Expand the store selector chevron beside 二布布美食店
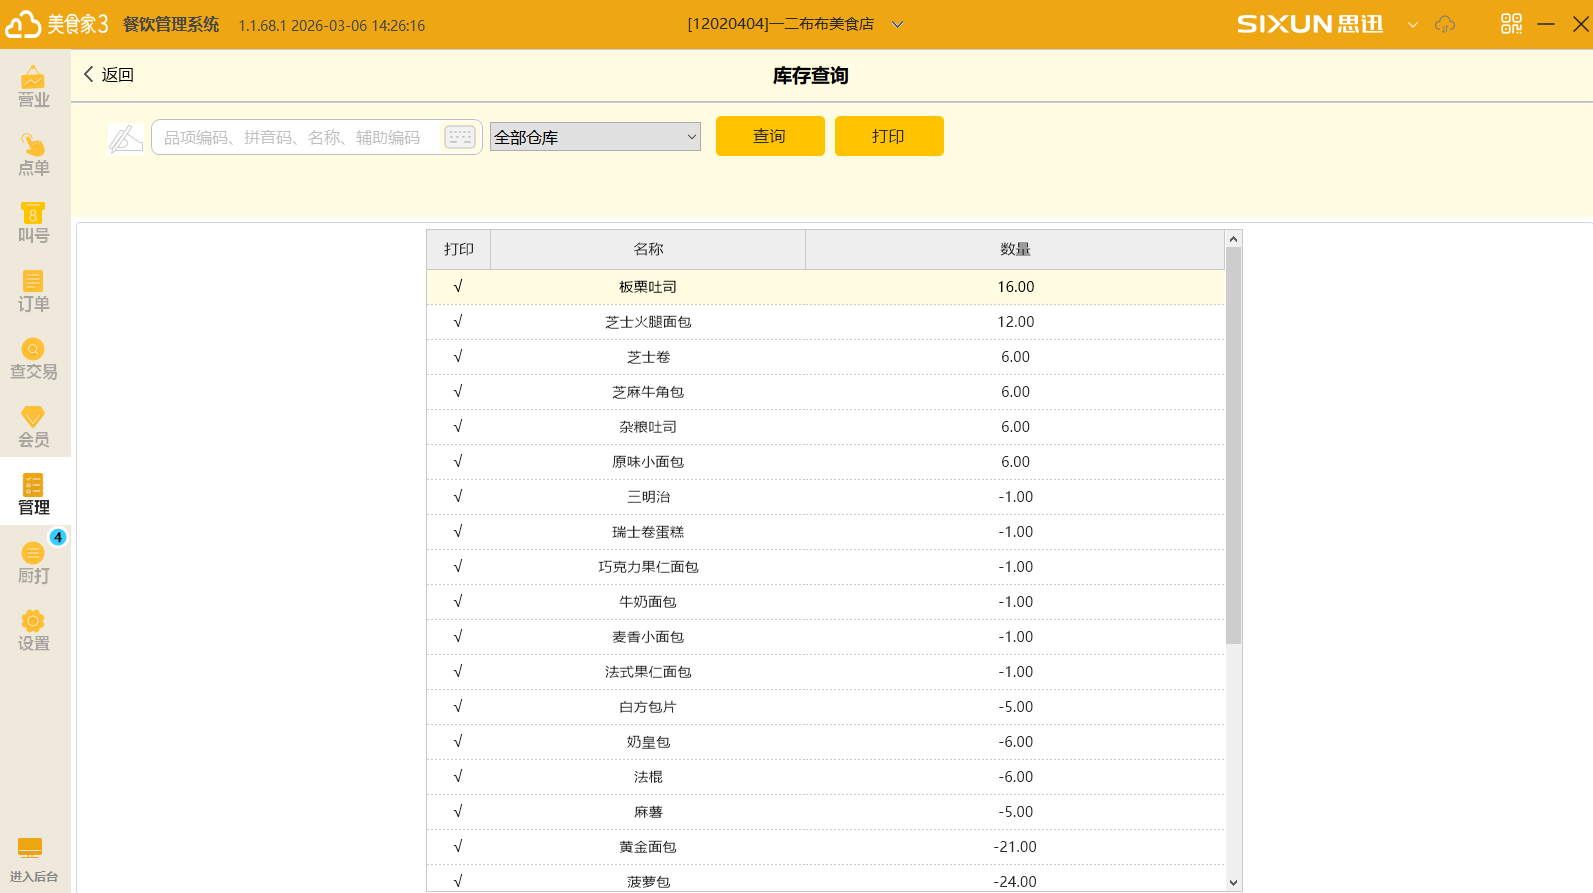The width and height of the screenshot is (1593, 893). [x=897, y=25]
